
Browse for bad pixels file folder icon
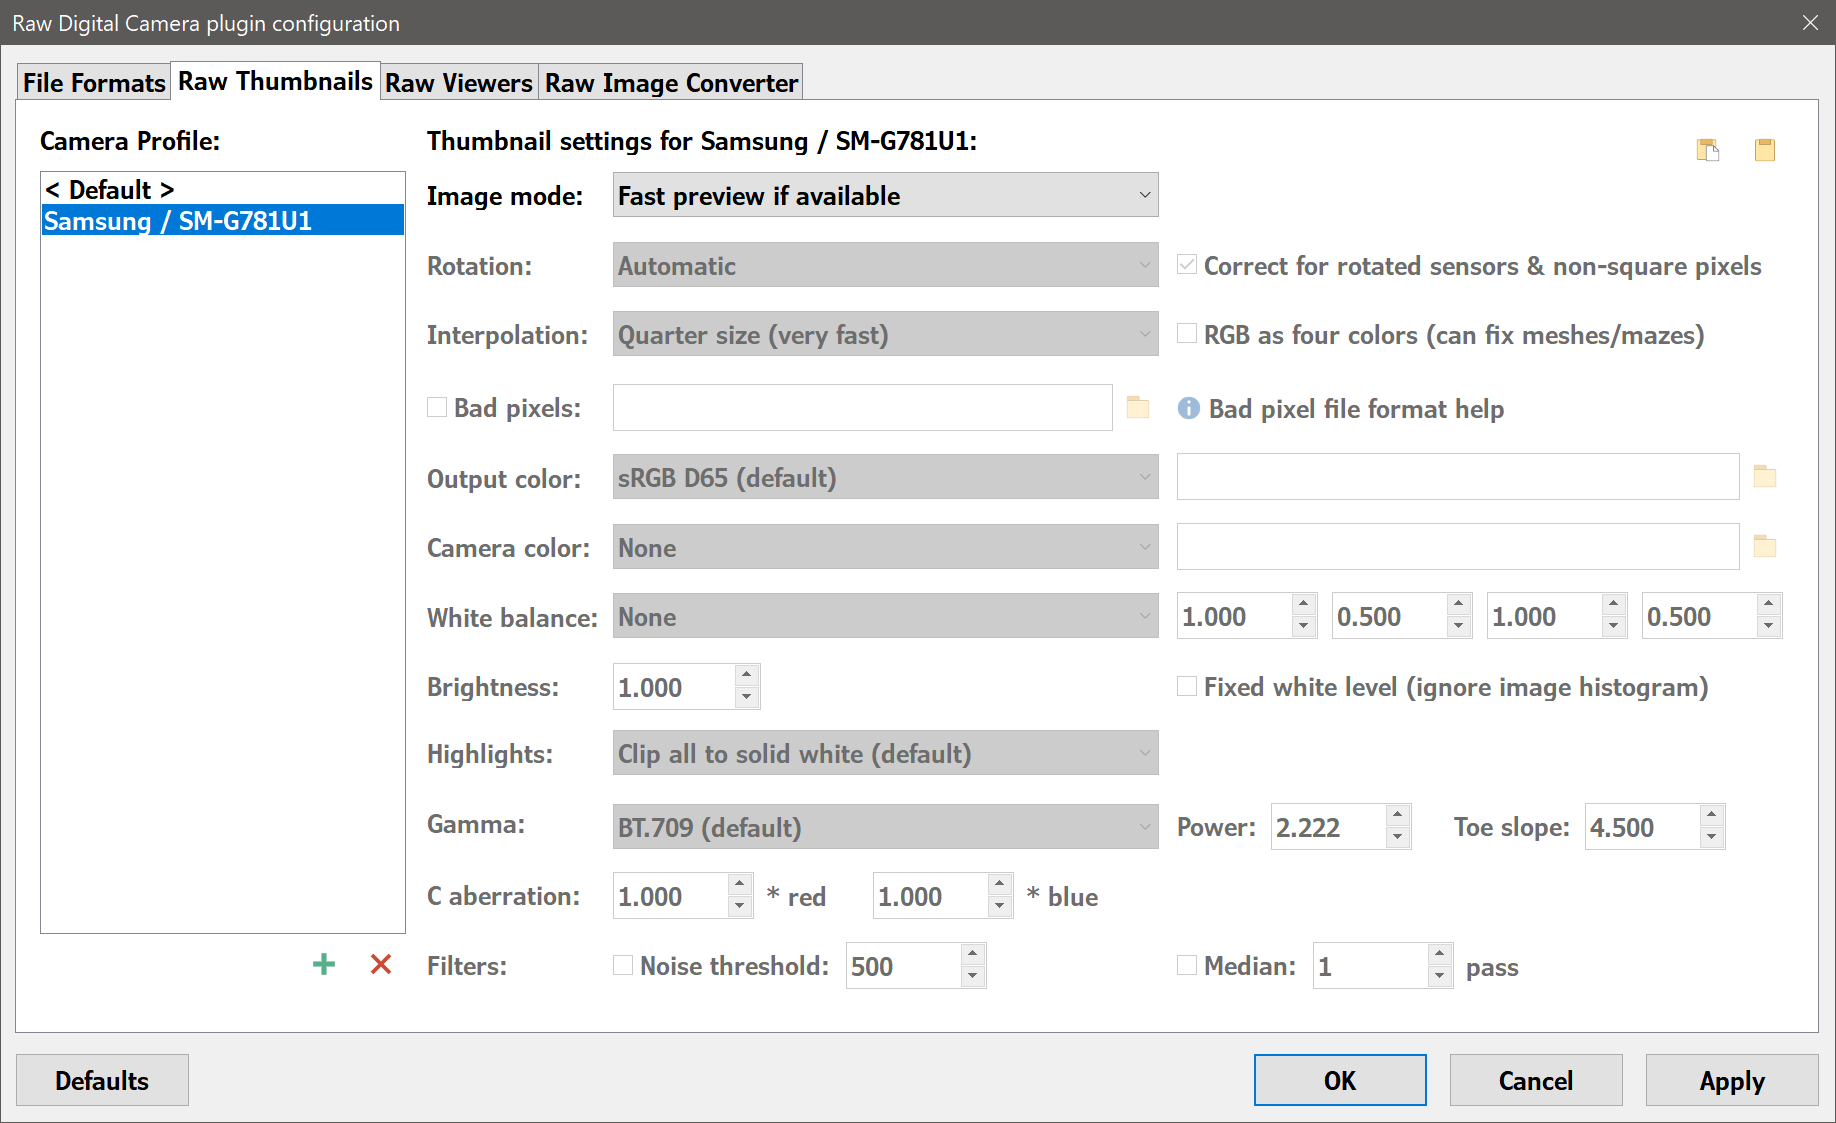1138,407
